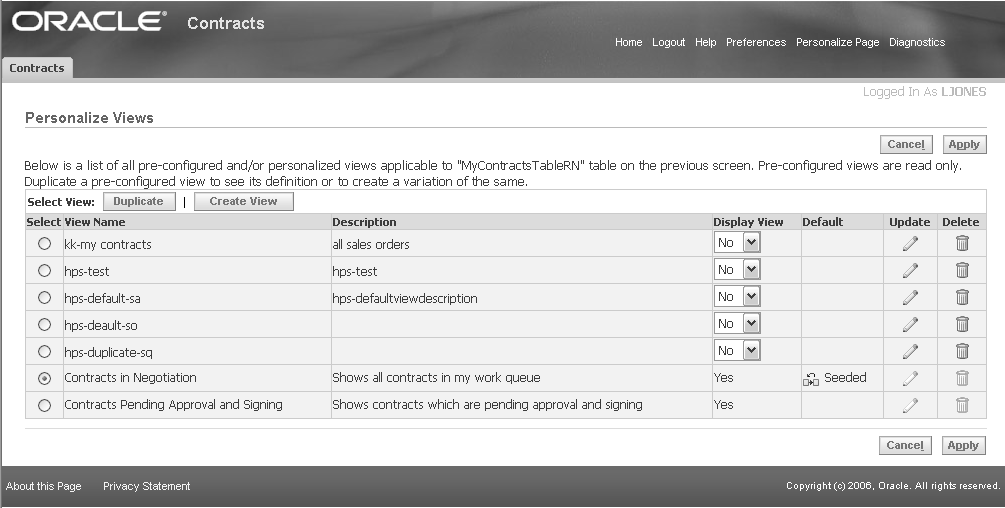This screenshot has width=1005, height=508.
Task: Click greyed trash icon for Contracts in Negotiation
Action: (x=962, y=378)
